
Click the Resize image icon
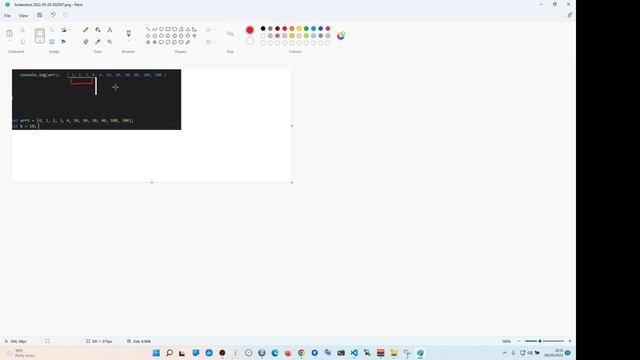pos(52,42)
